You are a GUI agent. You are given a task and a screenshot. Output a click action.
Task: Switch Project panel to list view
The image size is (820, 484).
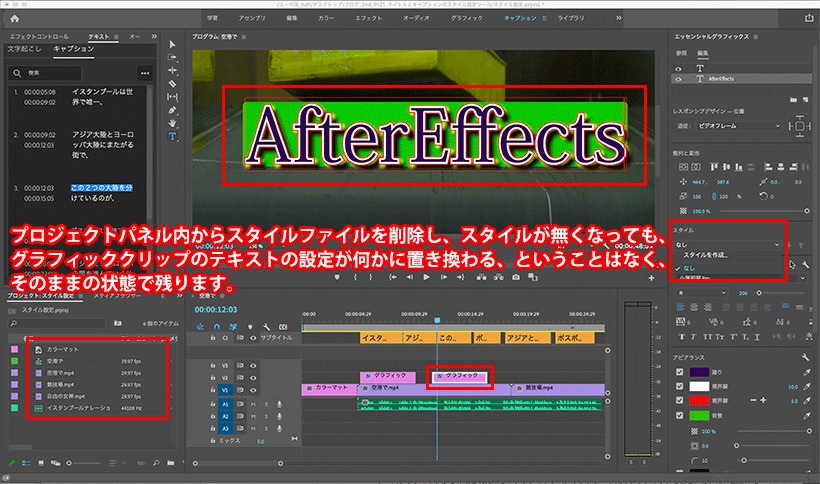(26, 463)
